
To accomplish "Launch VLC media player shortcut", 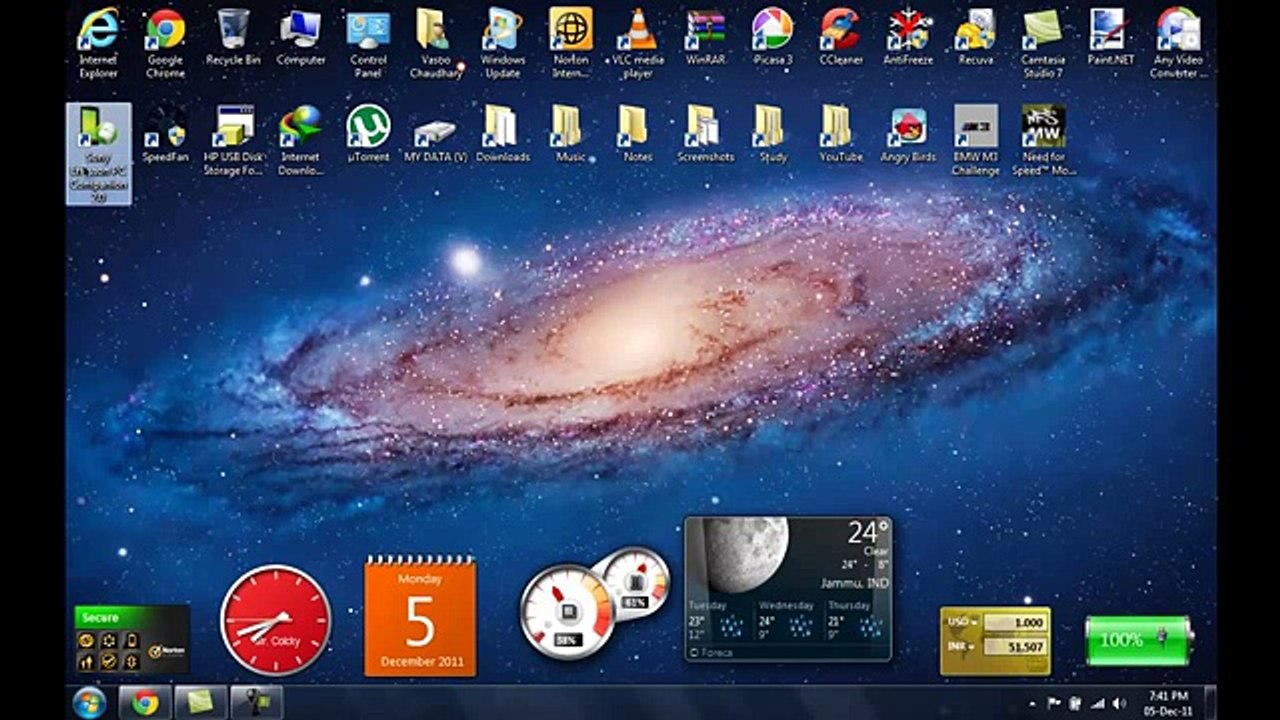I will [x=638, y=42].
